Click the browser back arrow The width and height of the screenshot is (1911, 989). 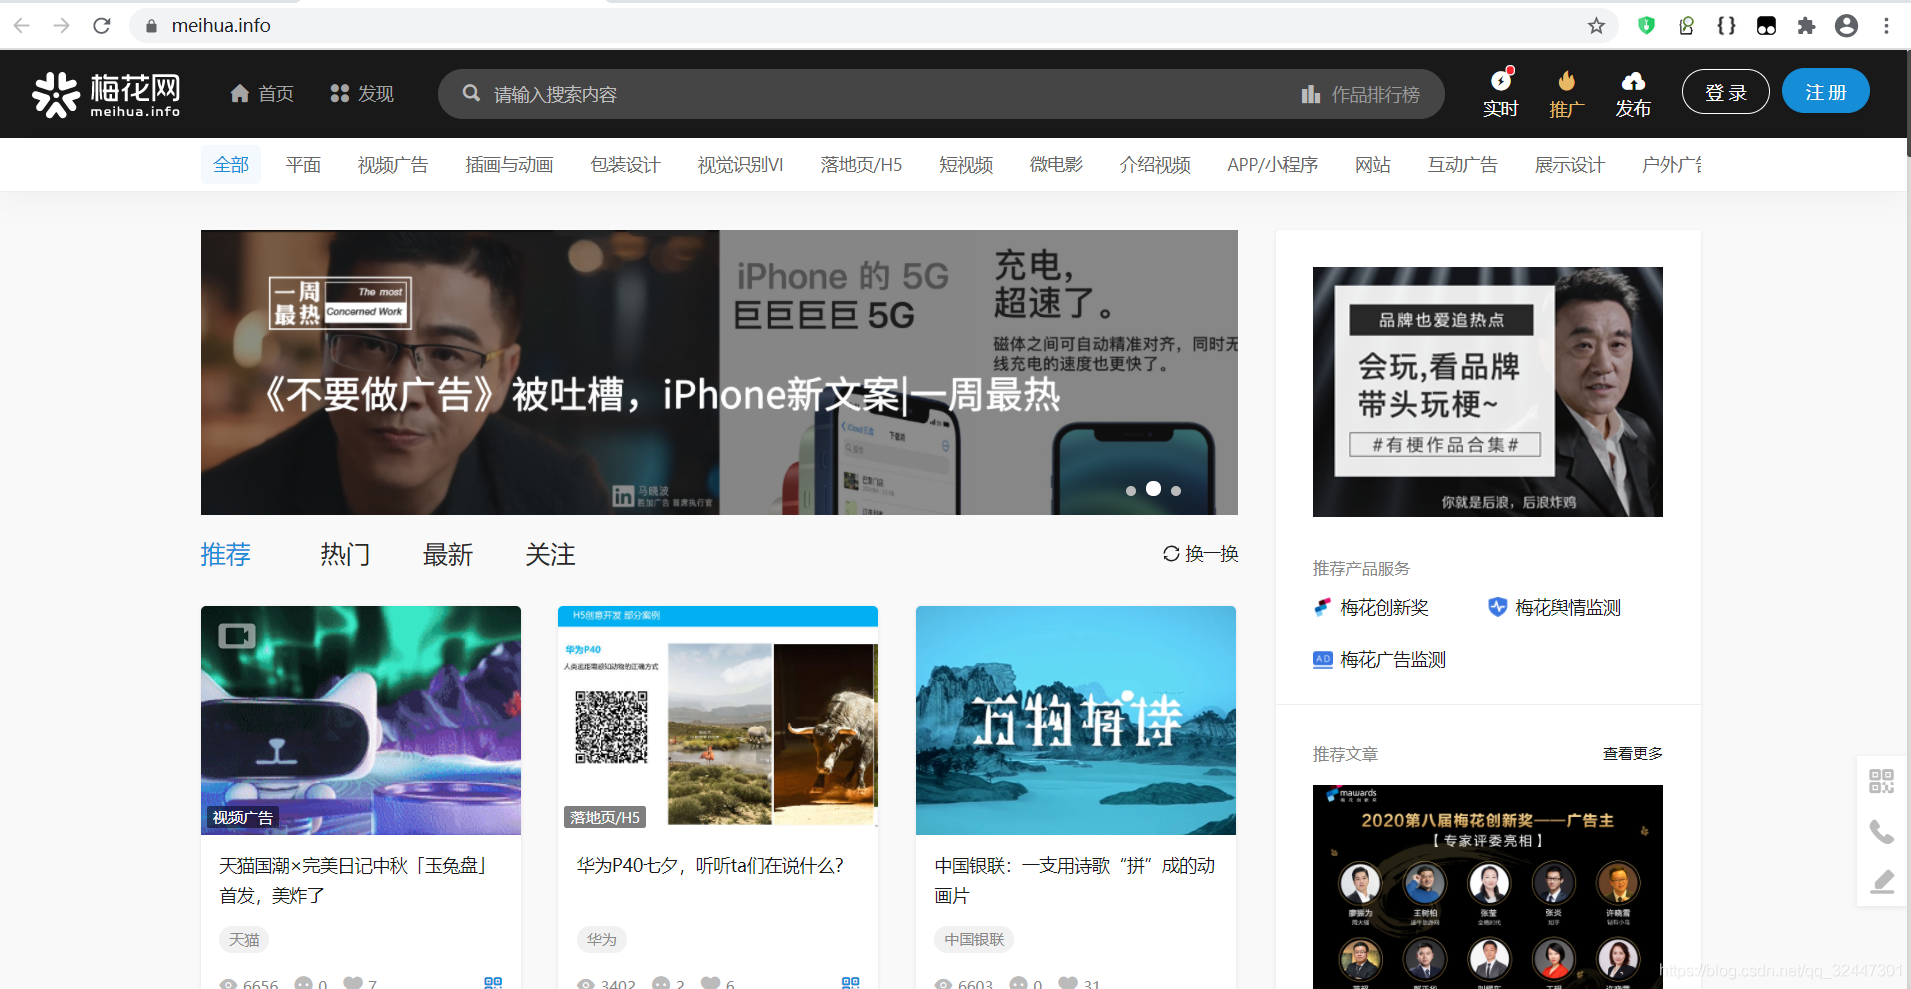[22, 26]
